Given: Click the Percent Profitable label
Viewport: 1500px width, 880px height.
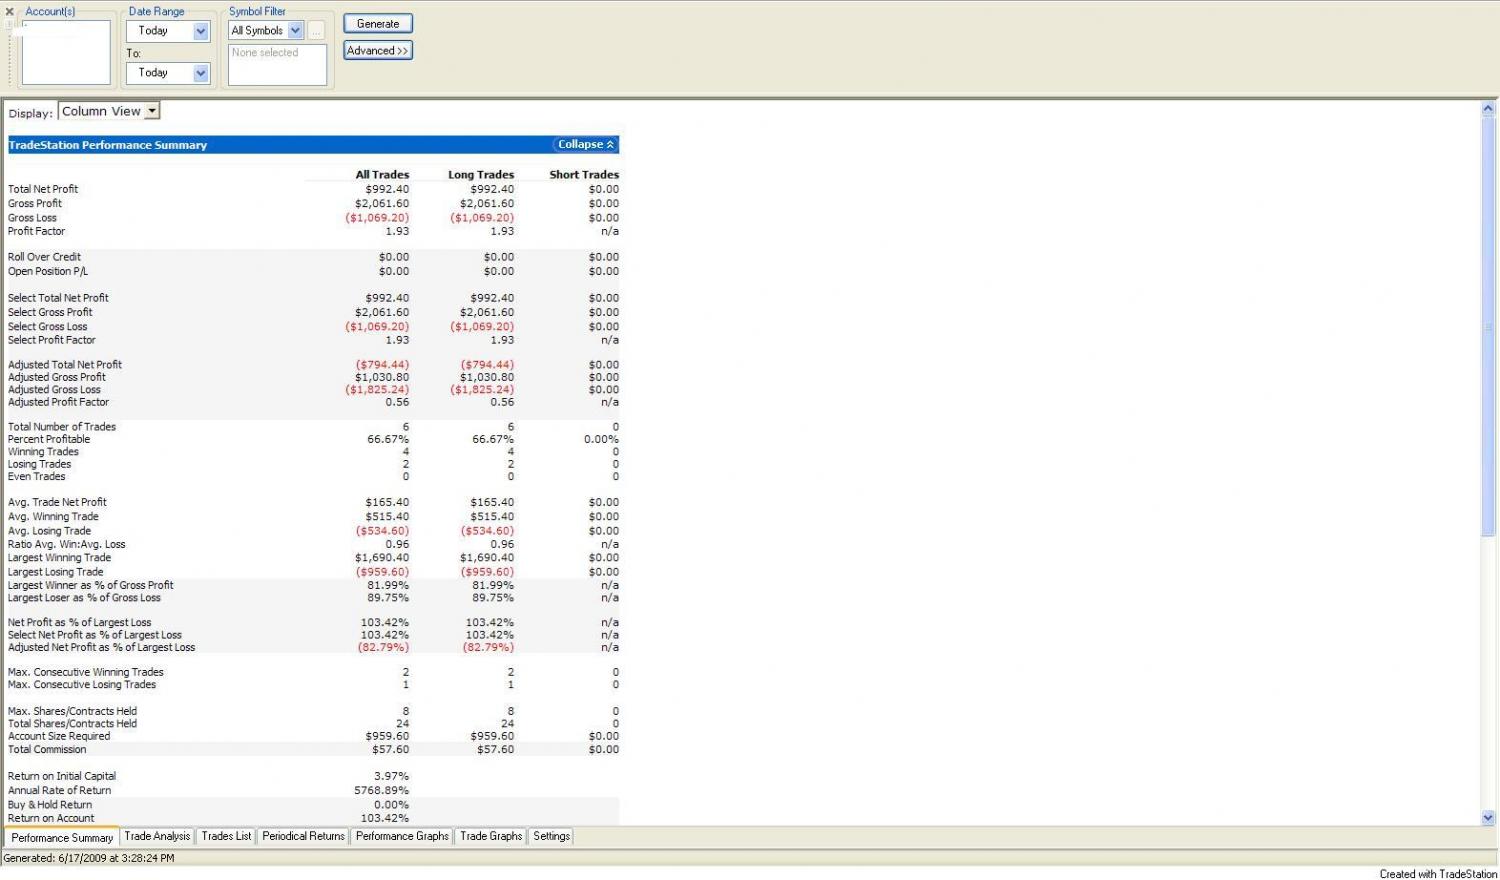Looking at the screenshot, I should [x=49, y=439].
